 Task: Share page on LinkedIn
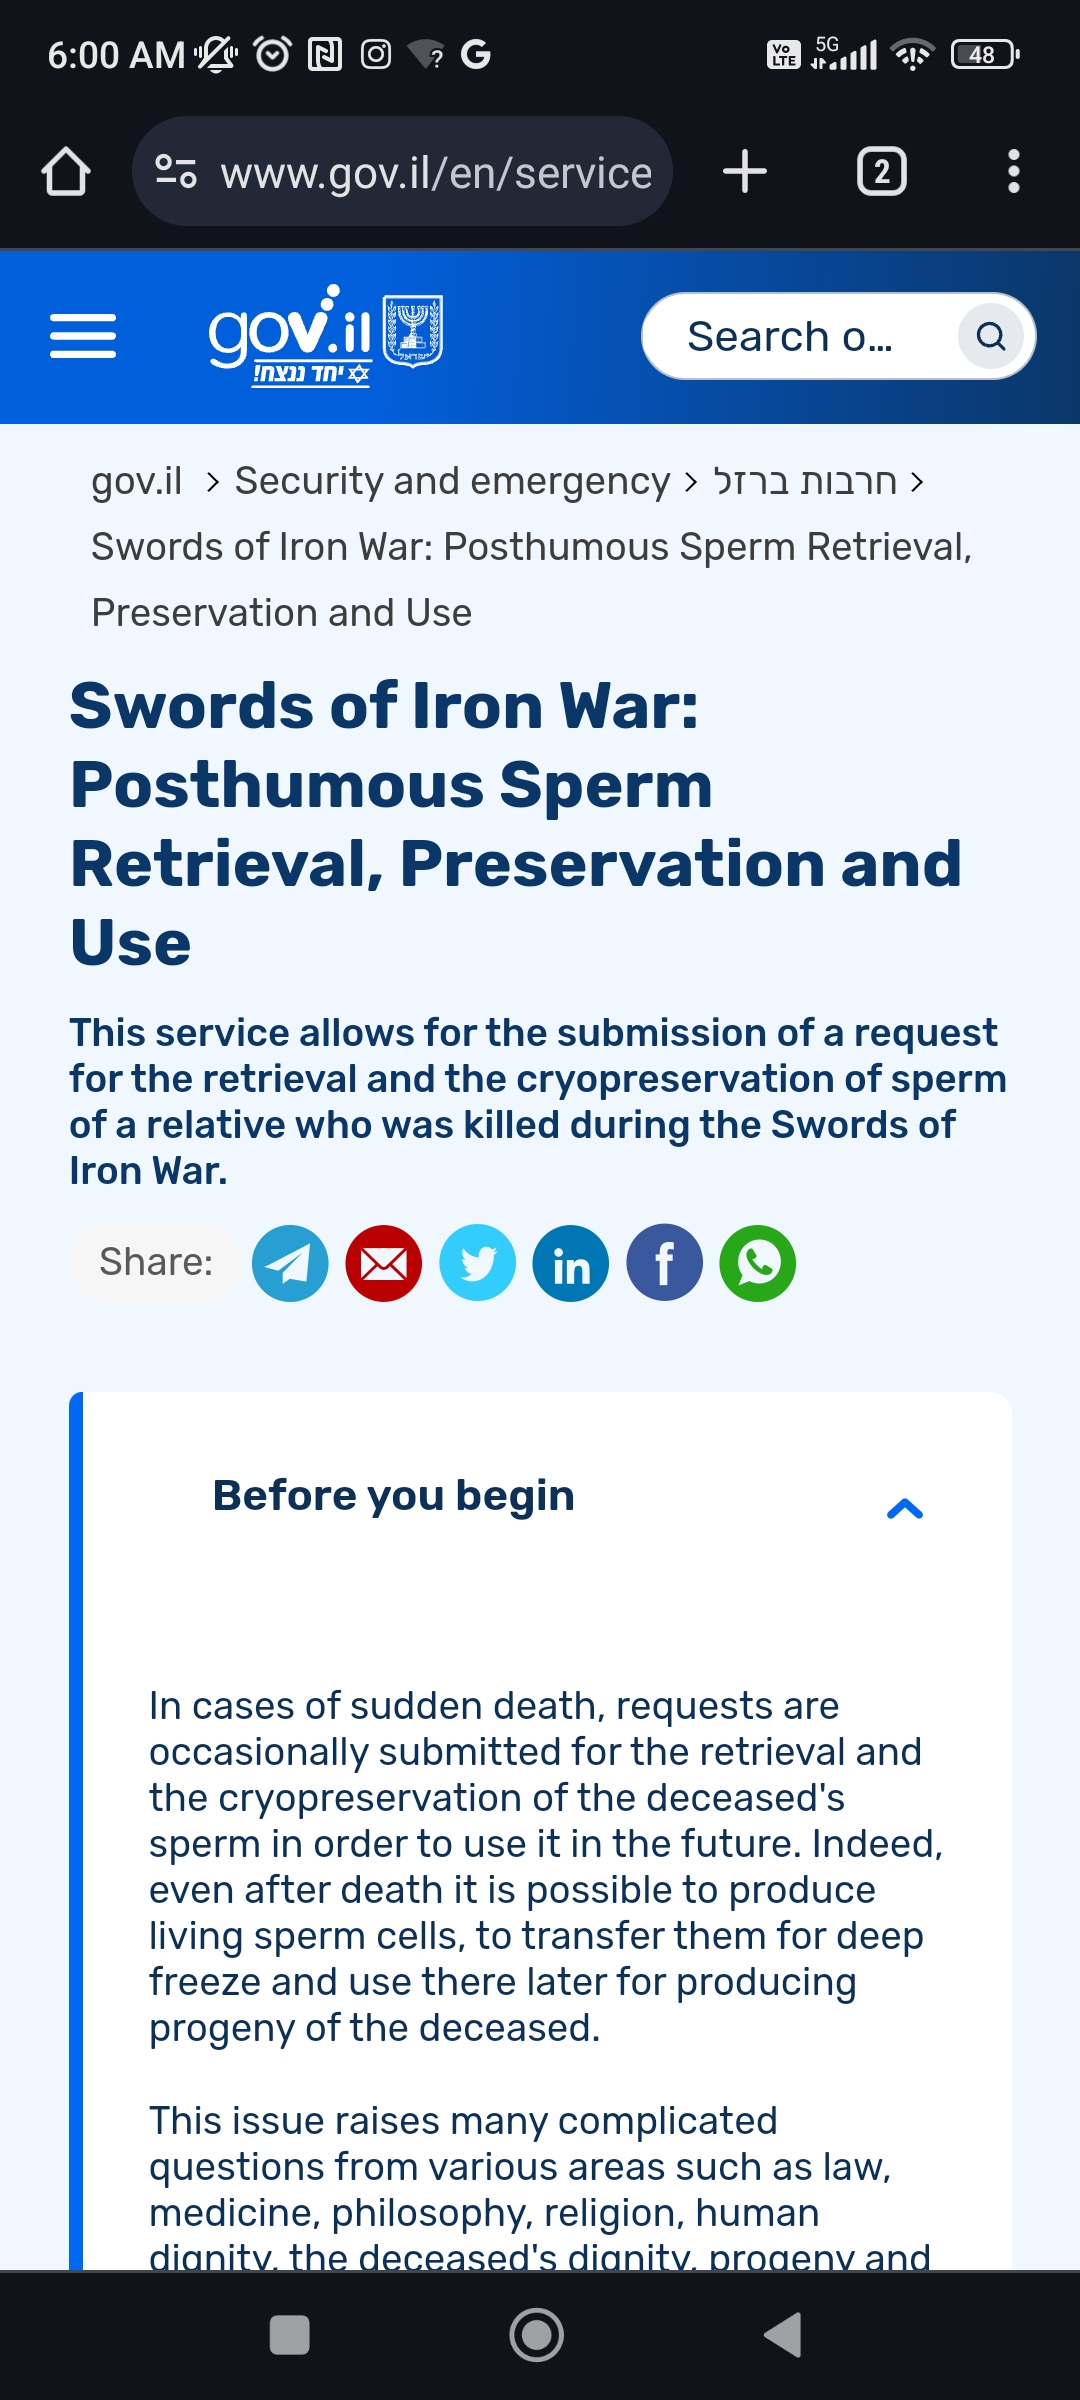[571, 1263]
